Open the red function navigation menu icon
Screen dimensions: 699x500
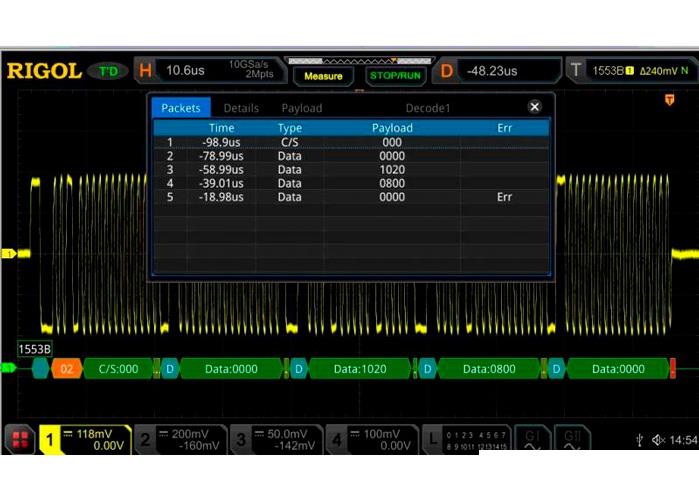(x=19, y=439)
